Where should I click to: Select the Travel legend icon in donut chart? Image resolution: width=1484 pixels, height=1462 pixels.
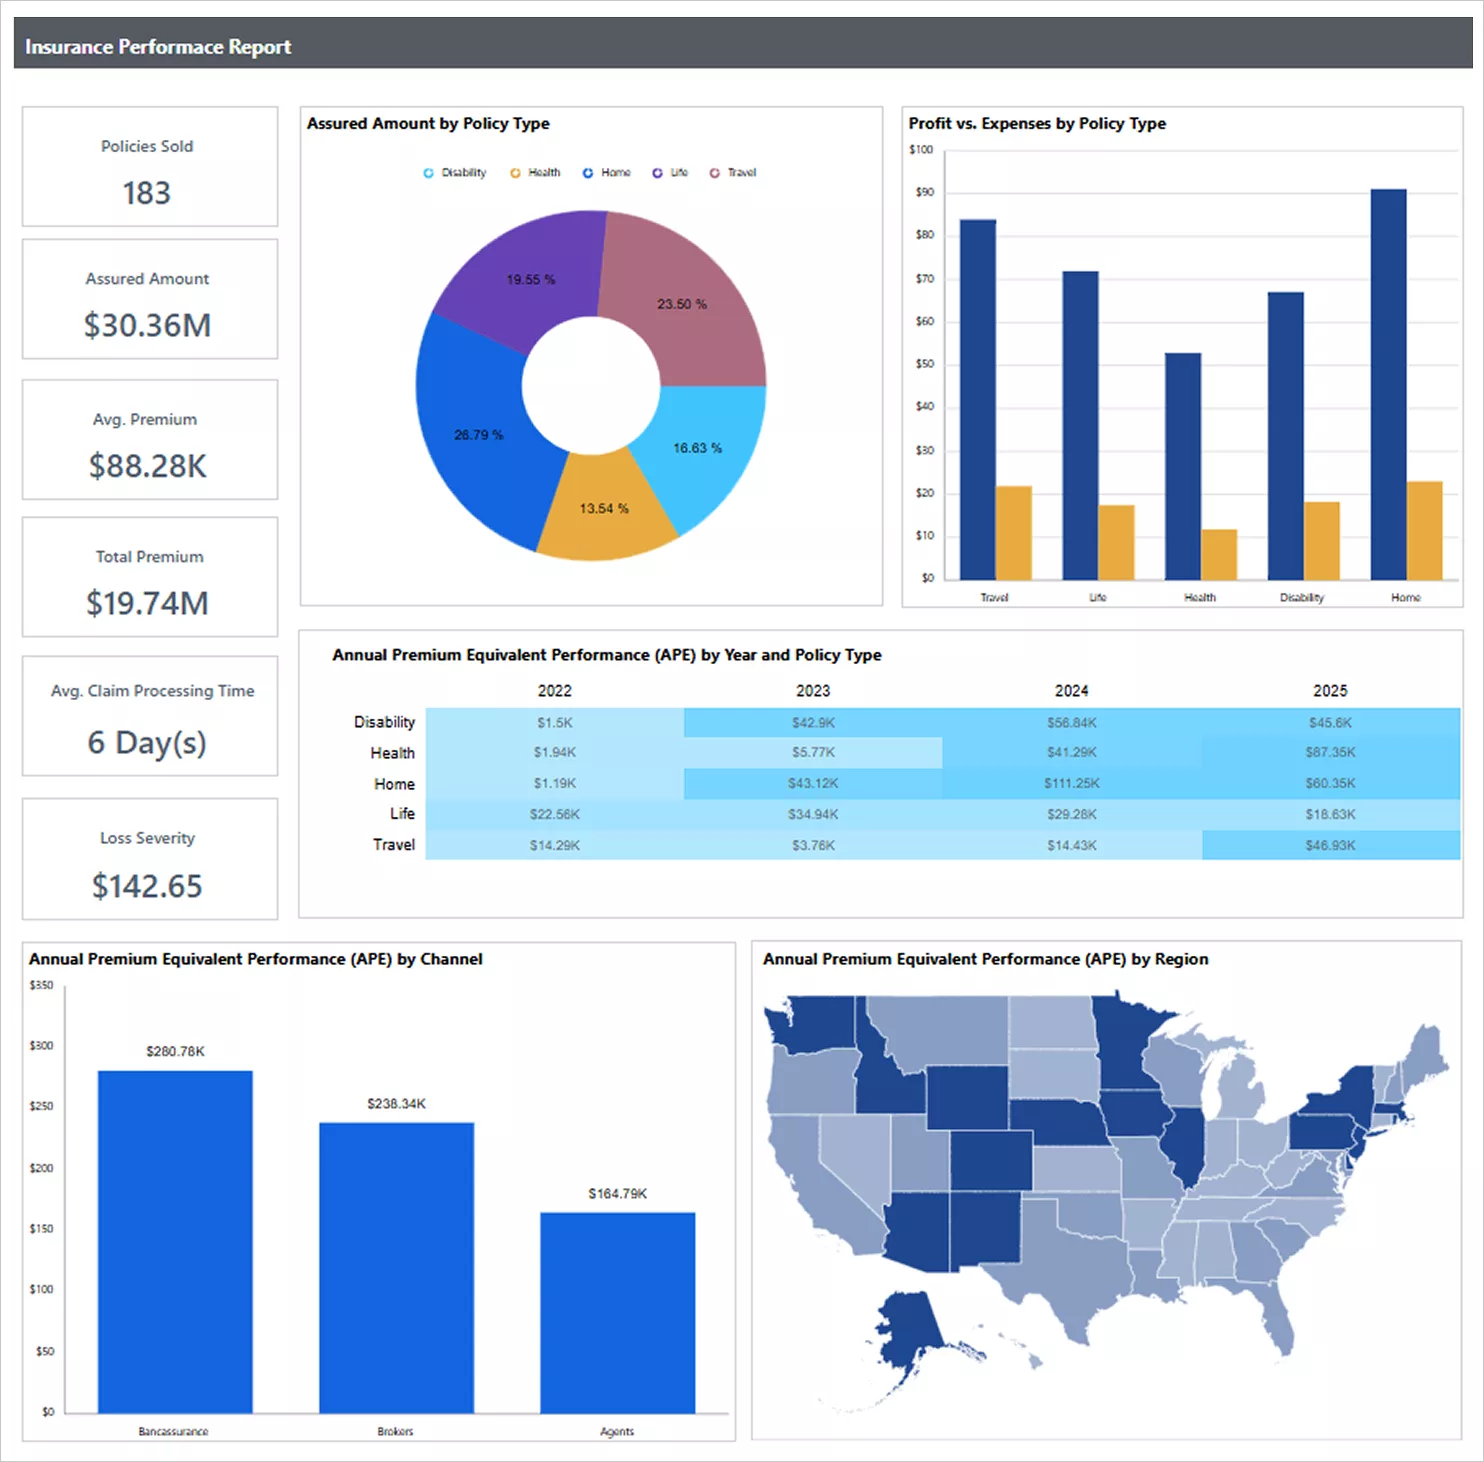coord(712,172)
